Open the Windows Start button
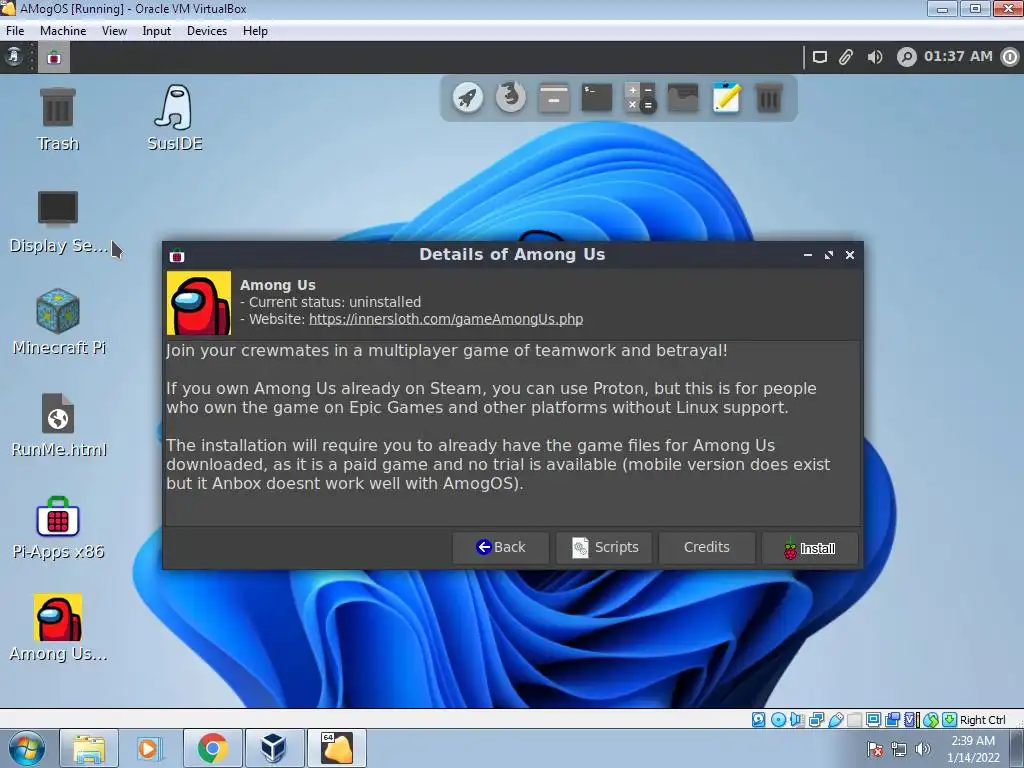The height and width of the screenshot is (768, 1024). coord(27,748)
